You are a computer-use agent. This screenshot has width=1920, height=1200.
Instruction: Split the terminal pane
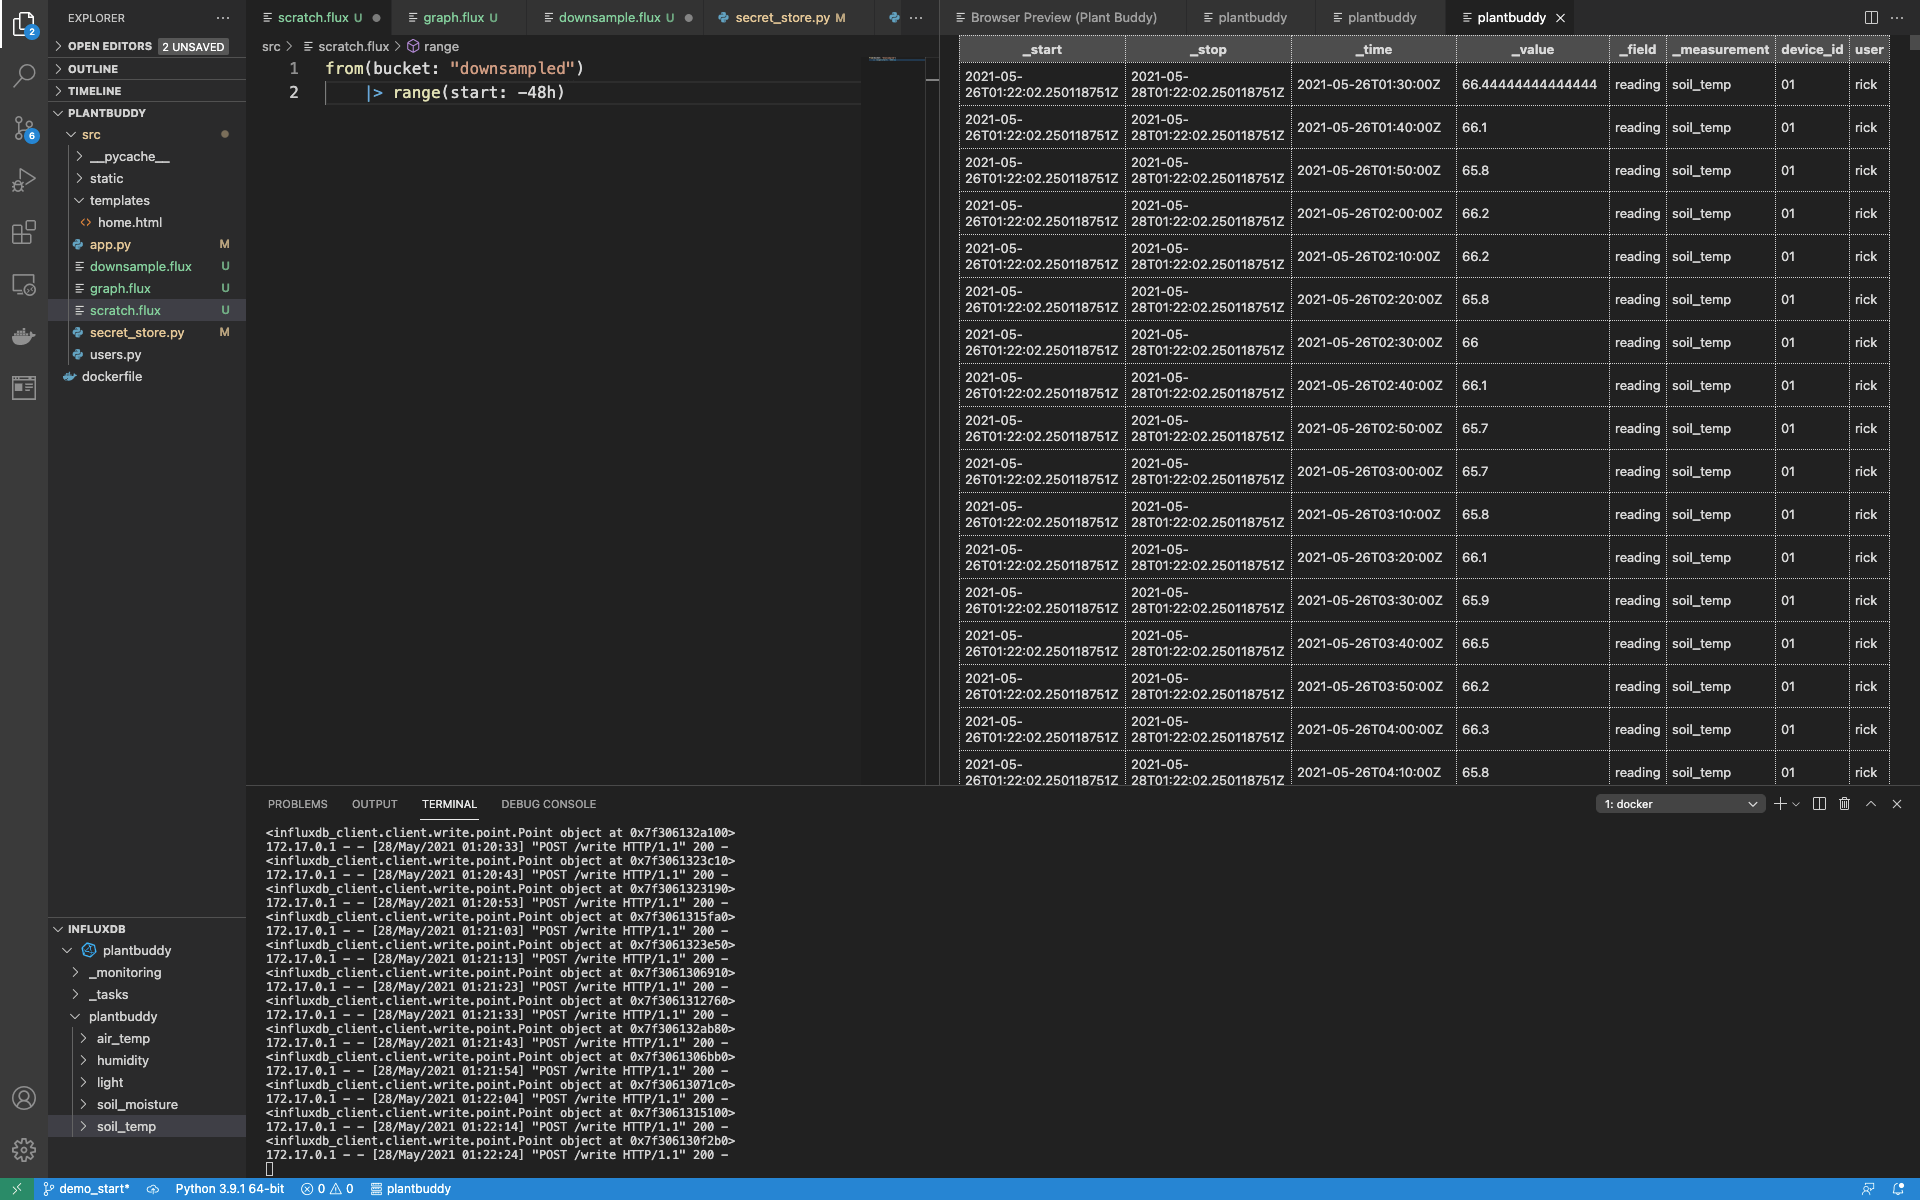point(1818,804)
